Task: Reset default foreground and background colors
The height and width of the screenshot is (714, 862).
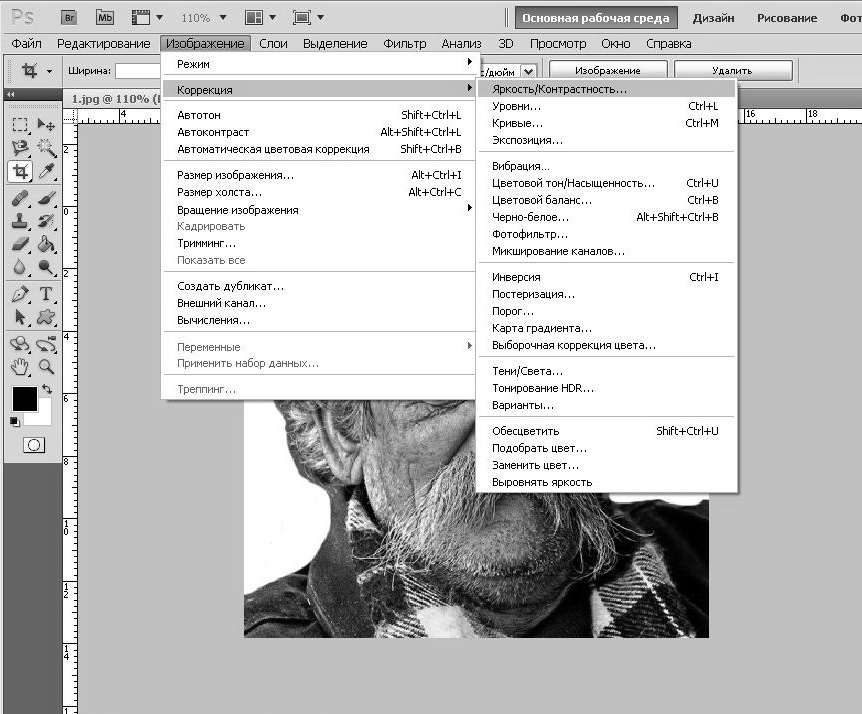Action: (x=15, y=422)
